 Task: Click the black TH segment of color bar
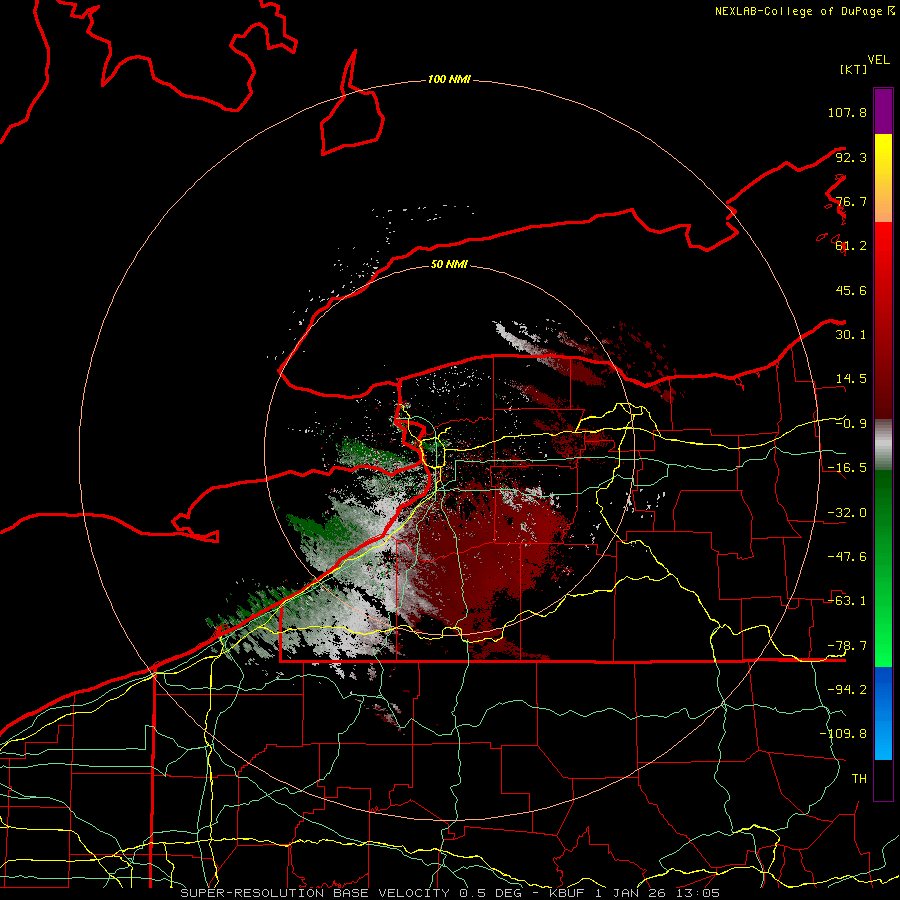[883, 779]
